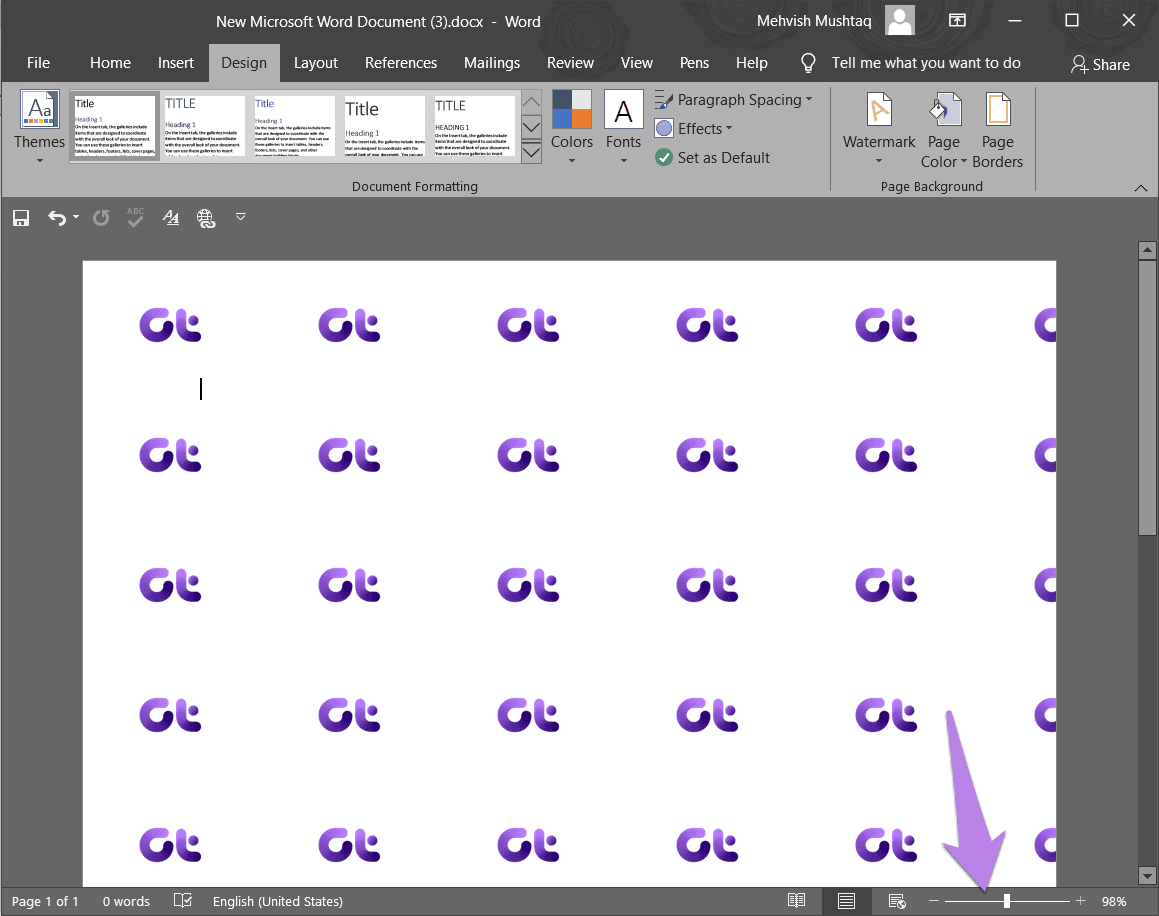Open the References tab
Screen dimensions: 1159x916
tap(401, 63)
